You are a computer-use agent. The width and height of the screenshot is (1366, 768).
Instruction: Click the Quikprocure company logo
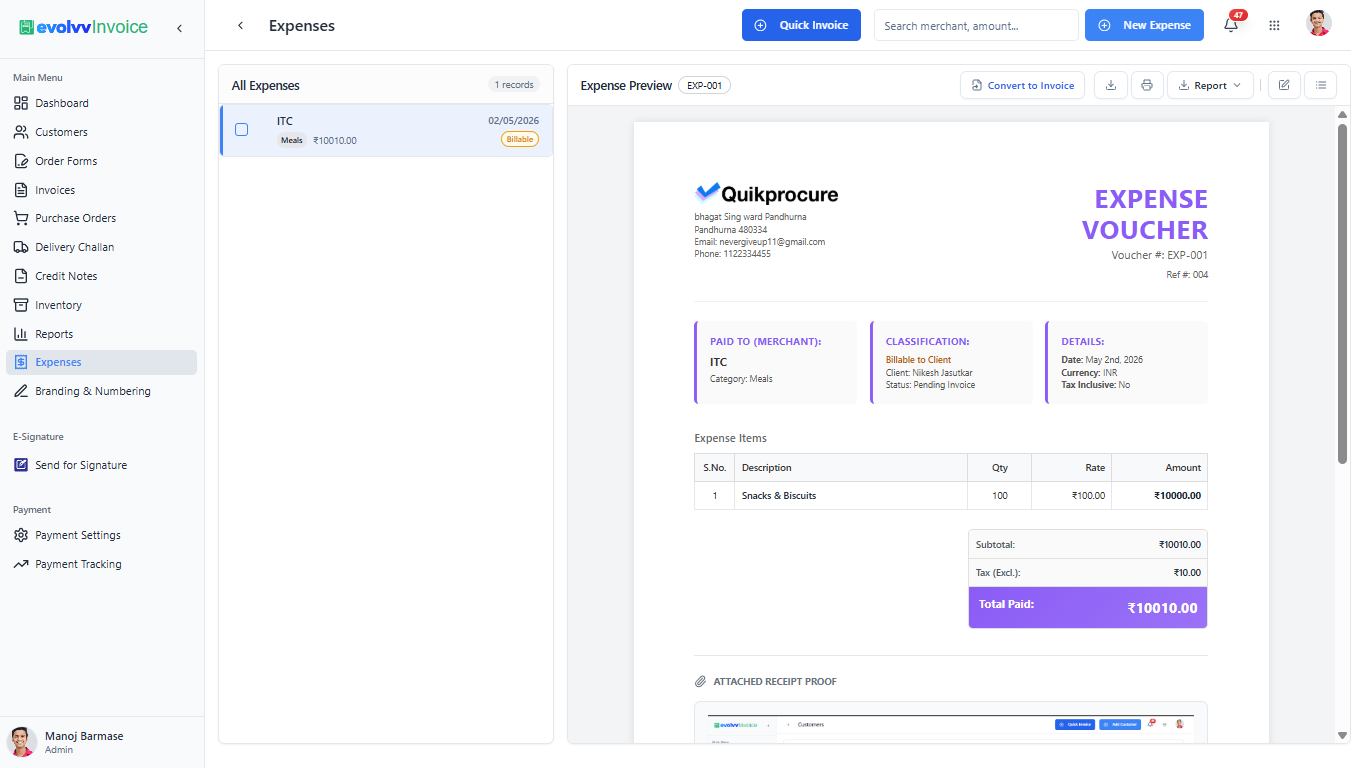pos(767,194)
